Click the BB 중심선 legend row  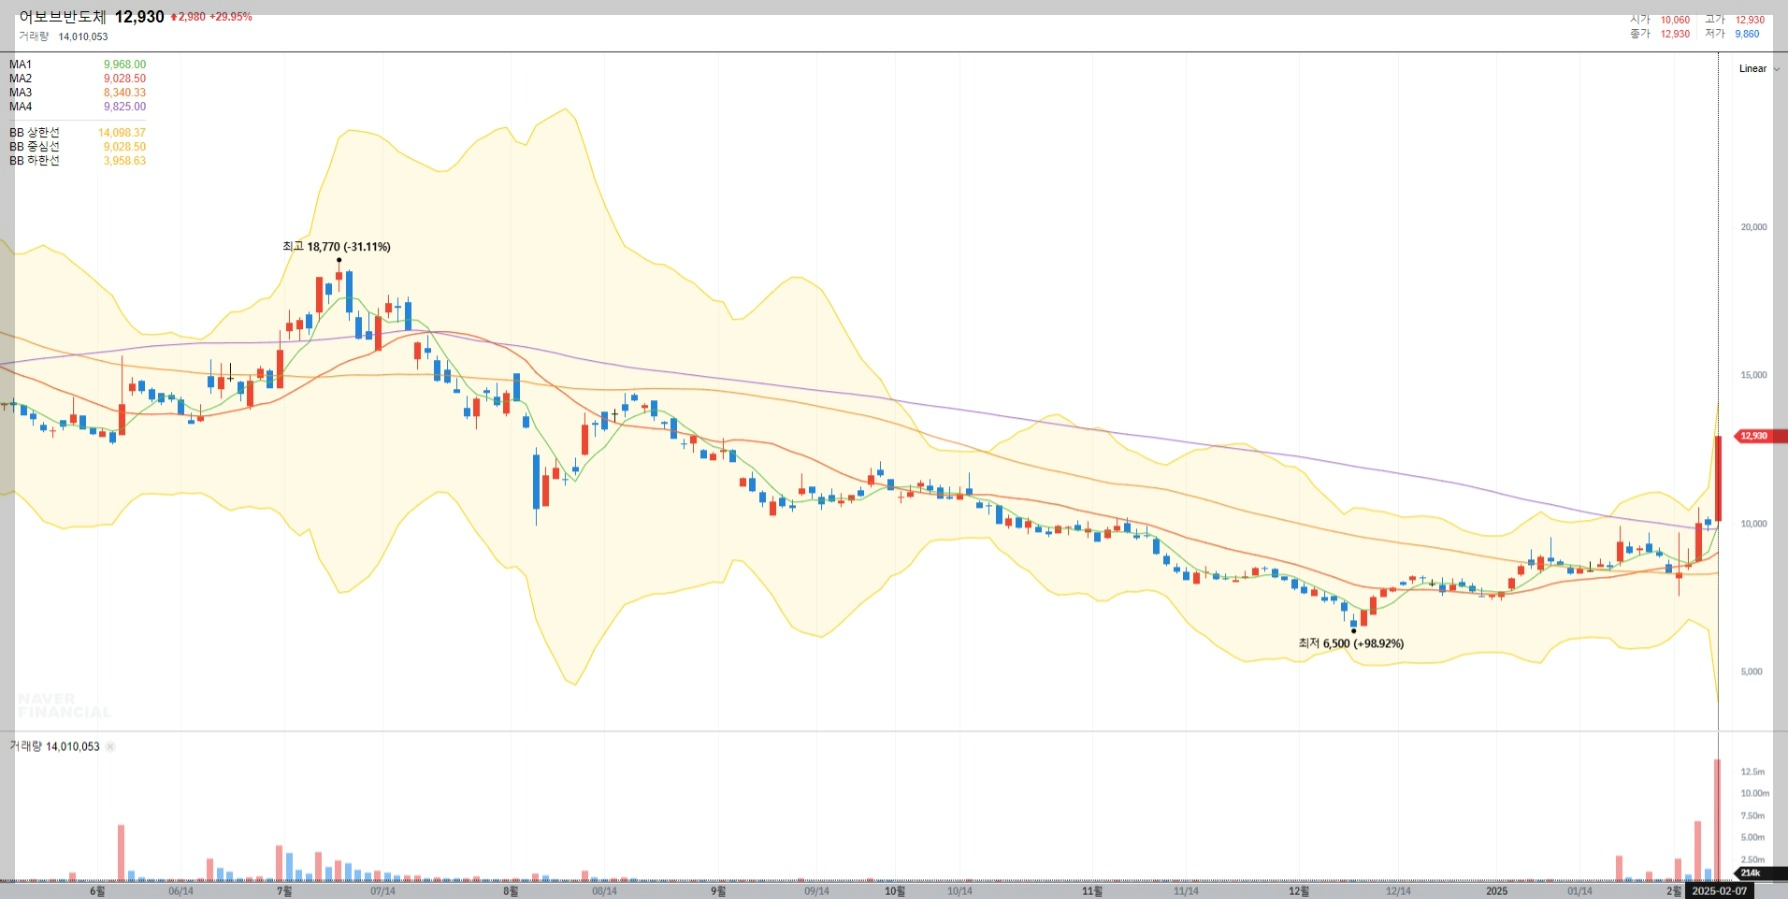(77, 147)
